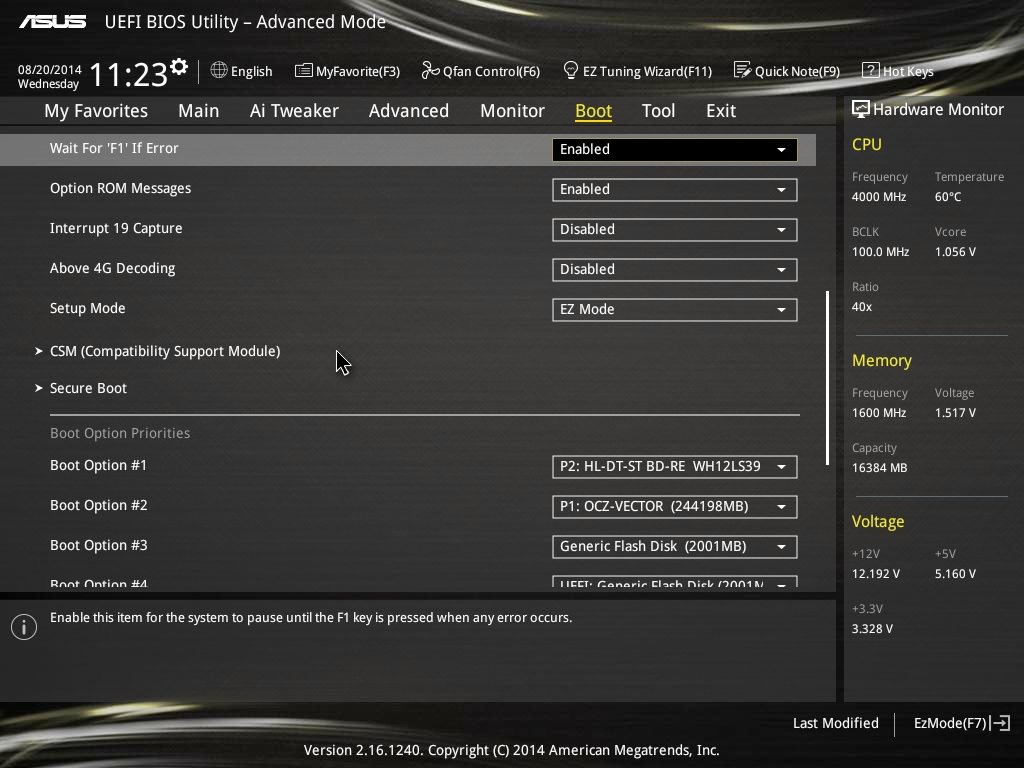The image size is (1024, 768).
Task: Click the settings list scrollbar
Action: 827,377
